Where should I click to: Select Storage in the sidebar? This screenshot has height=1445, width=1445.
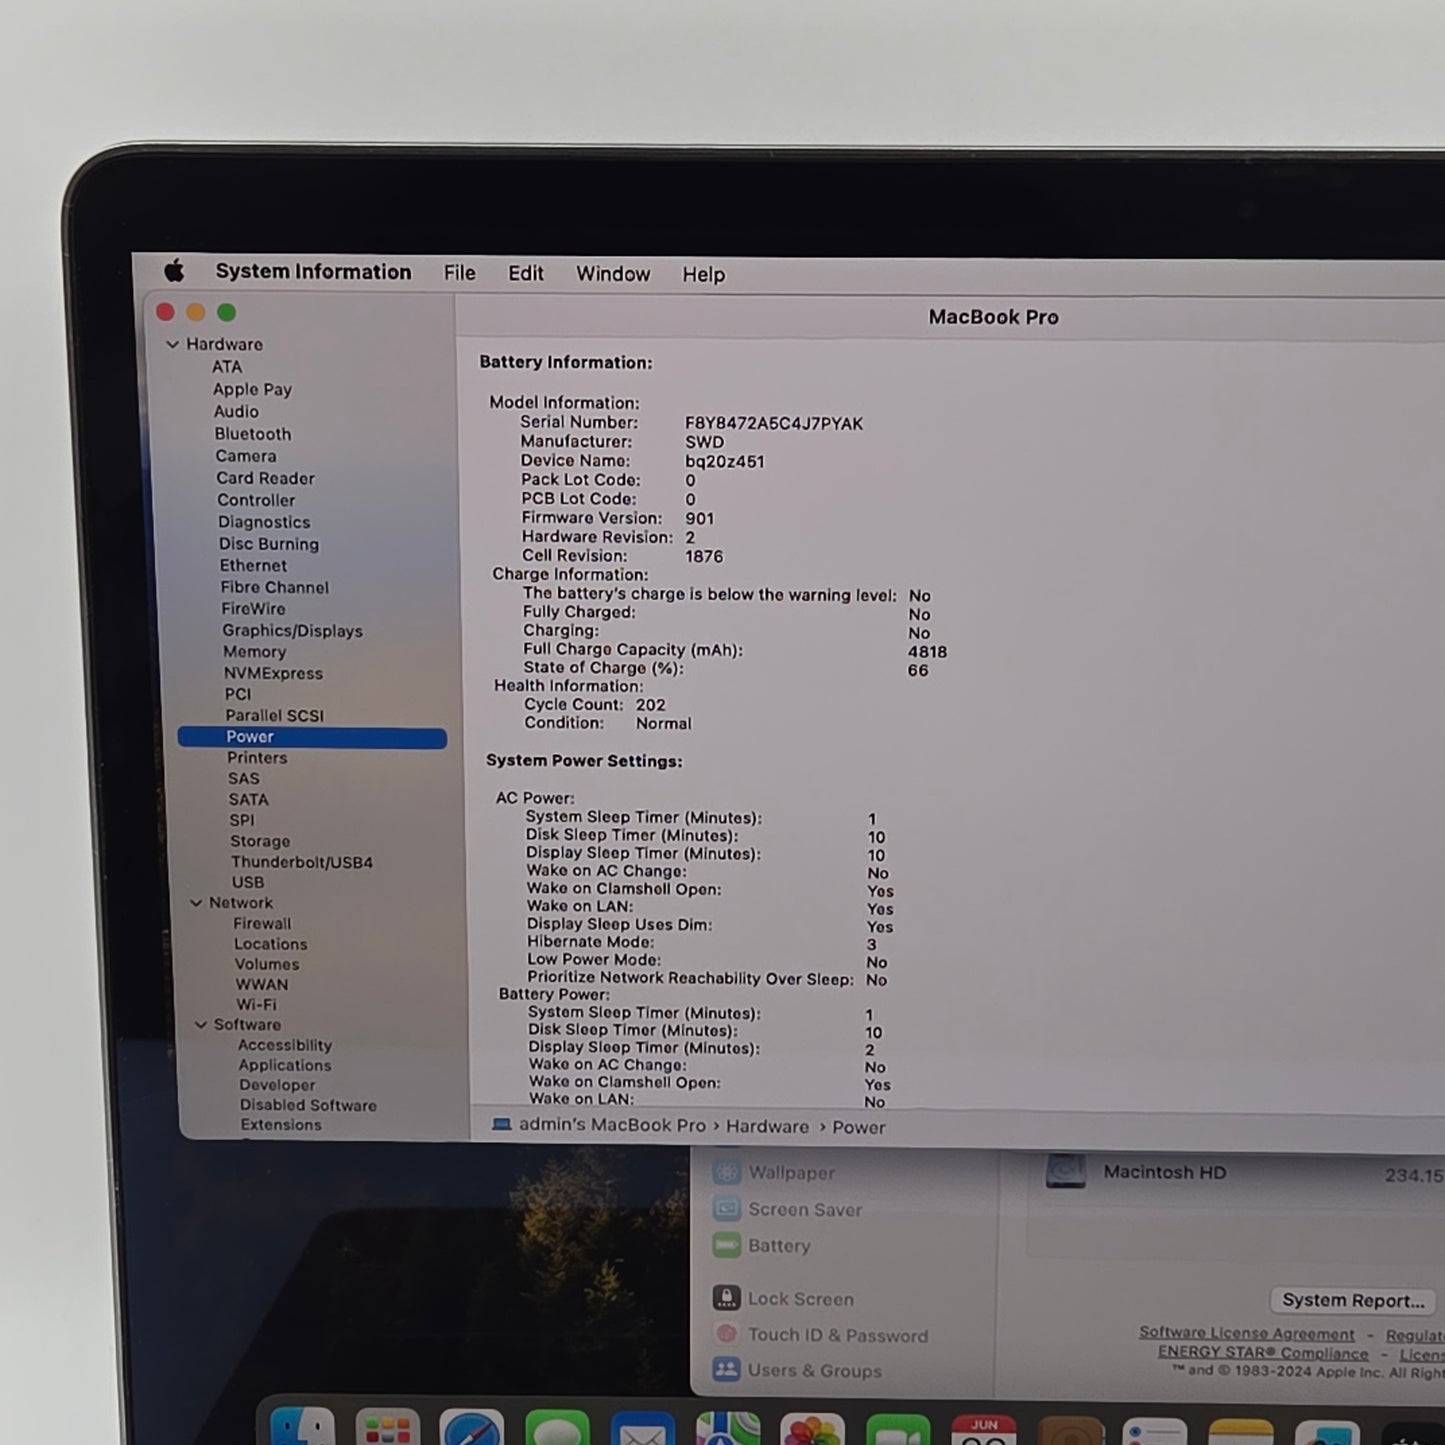[x=260, y=841]
